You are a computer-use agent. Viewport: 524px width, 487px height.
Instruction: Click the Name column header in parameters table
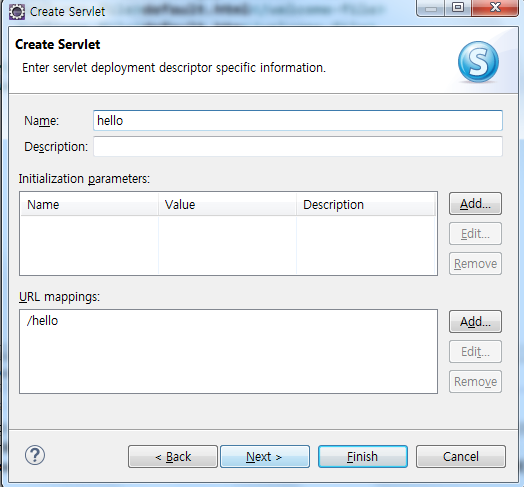89,205
